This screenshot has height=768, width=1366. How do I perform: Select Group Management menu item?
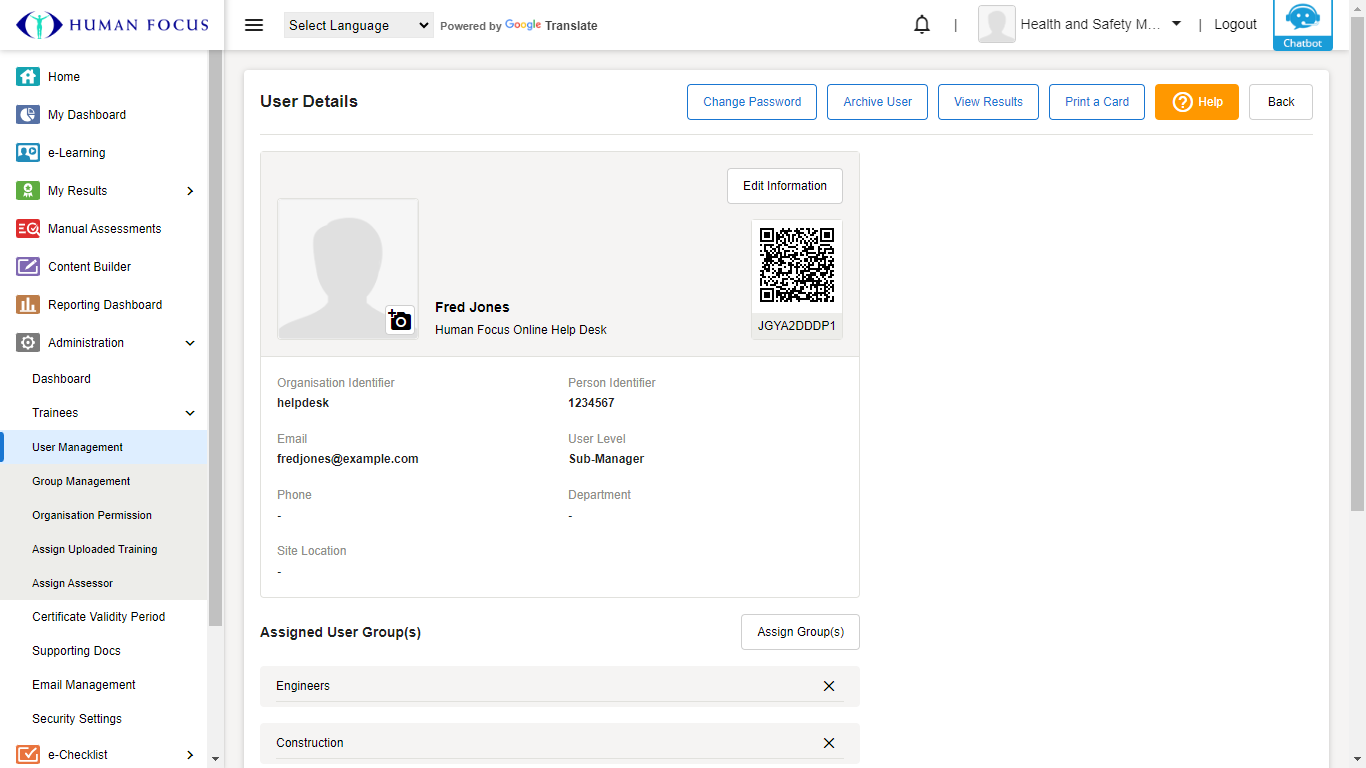pos(81,481)
